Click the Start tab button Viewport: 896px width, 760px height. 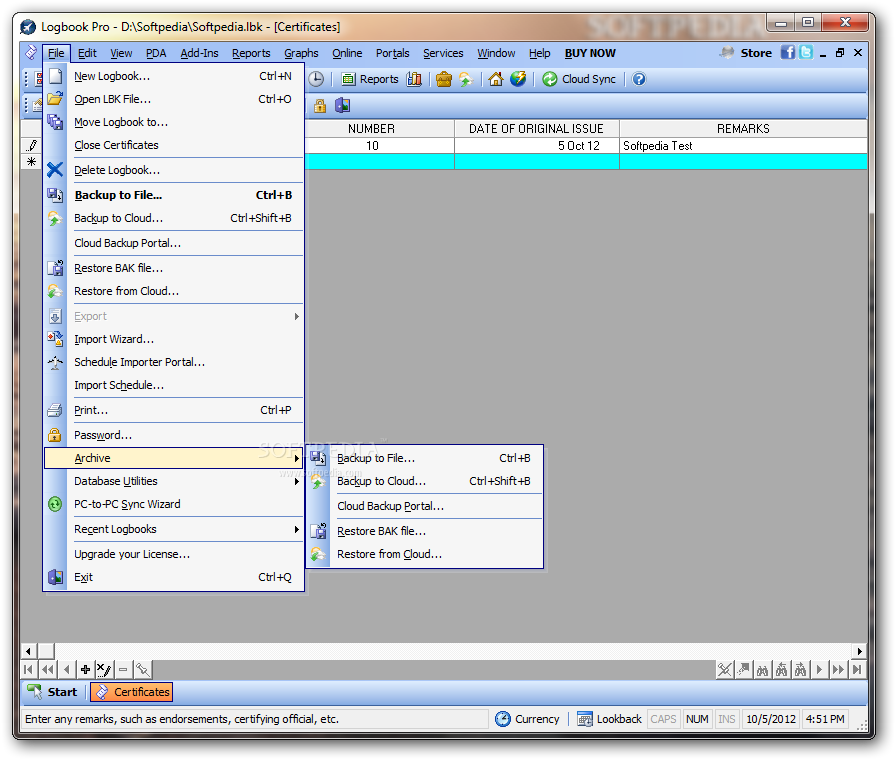53,692
